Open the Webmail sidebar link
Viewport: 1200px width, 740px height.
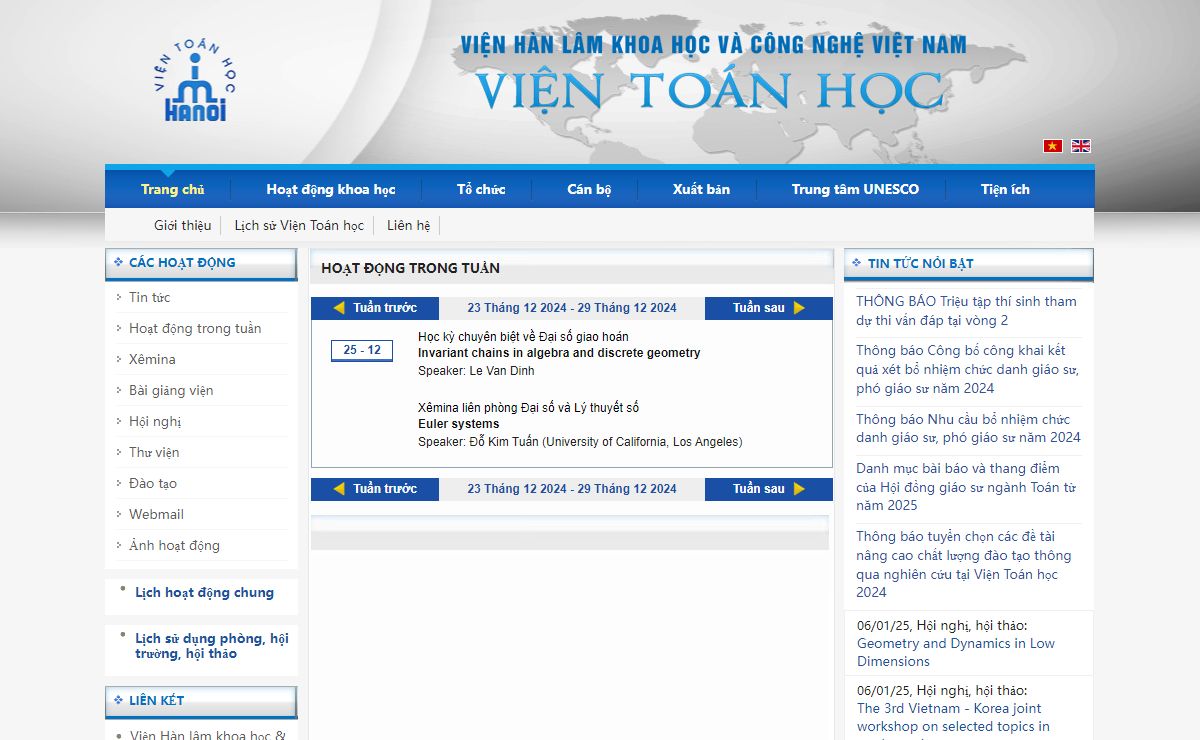point(156,514)
